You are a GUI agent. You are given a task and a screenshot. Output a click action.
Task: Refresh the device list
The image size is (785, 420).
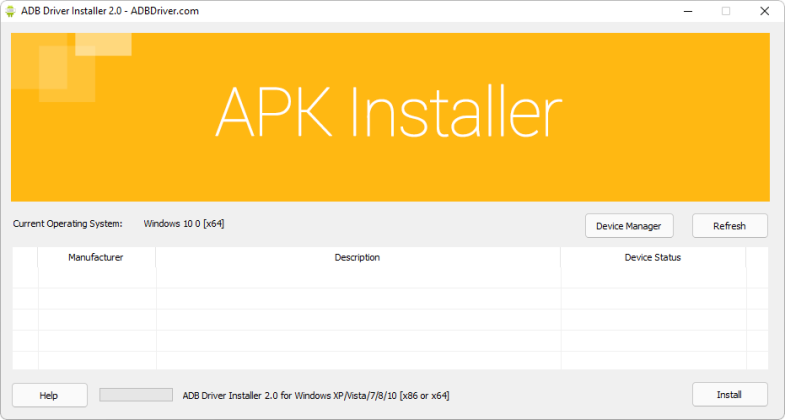(x=729, y=226)
